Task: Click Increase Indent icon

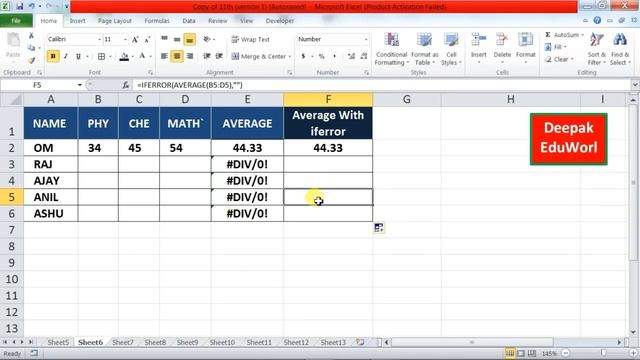Action: [x=219, y=56]
